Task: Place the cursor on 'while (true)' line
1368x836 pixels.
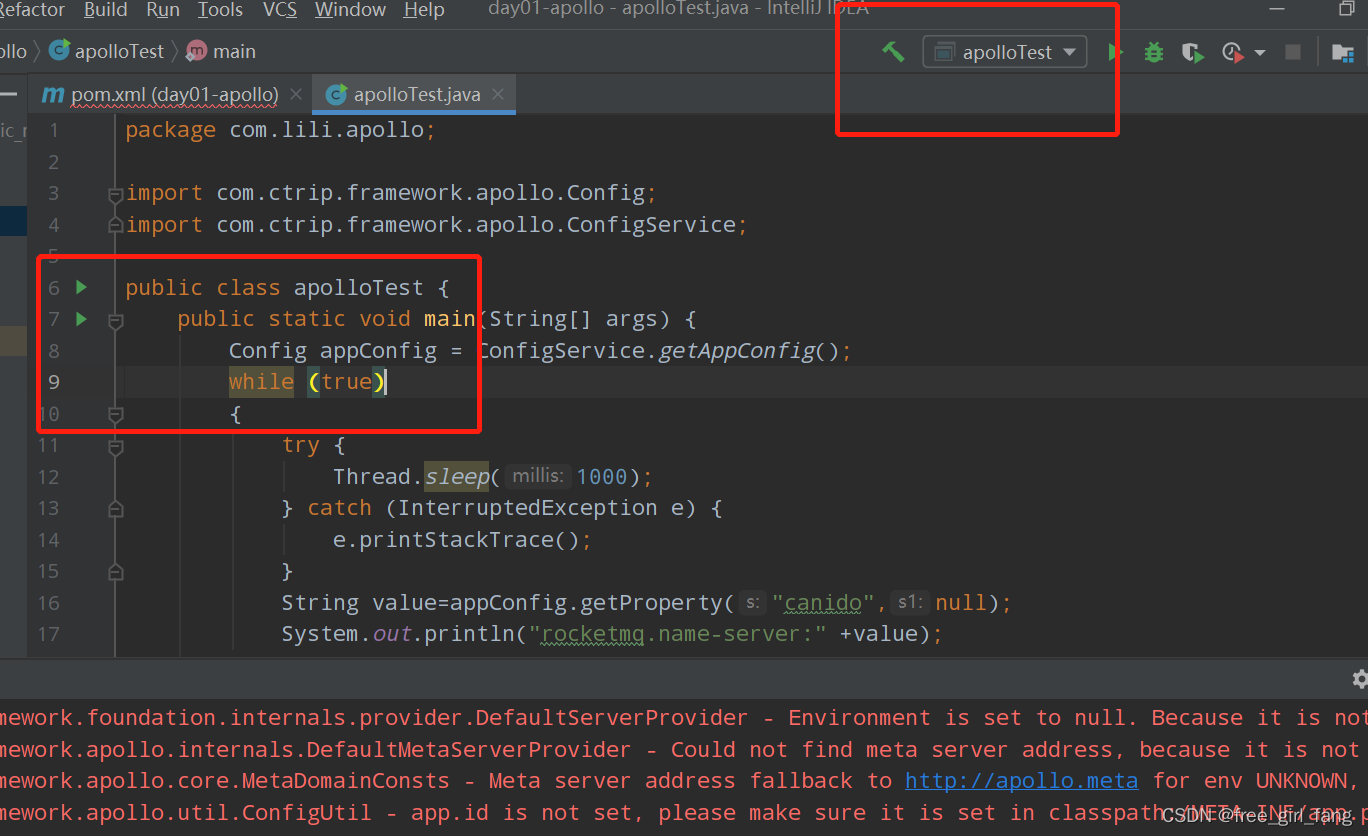Action: coord(307,382)
